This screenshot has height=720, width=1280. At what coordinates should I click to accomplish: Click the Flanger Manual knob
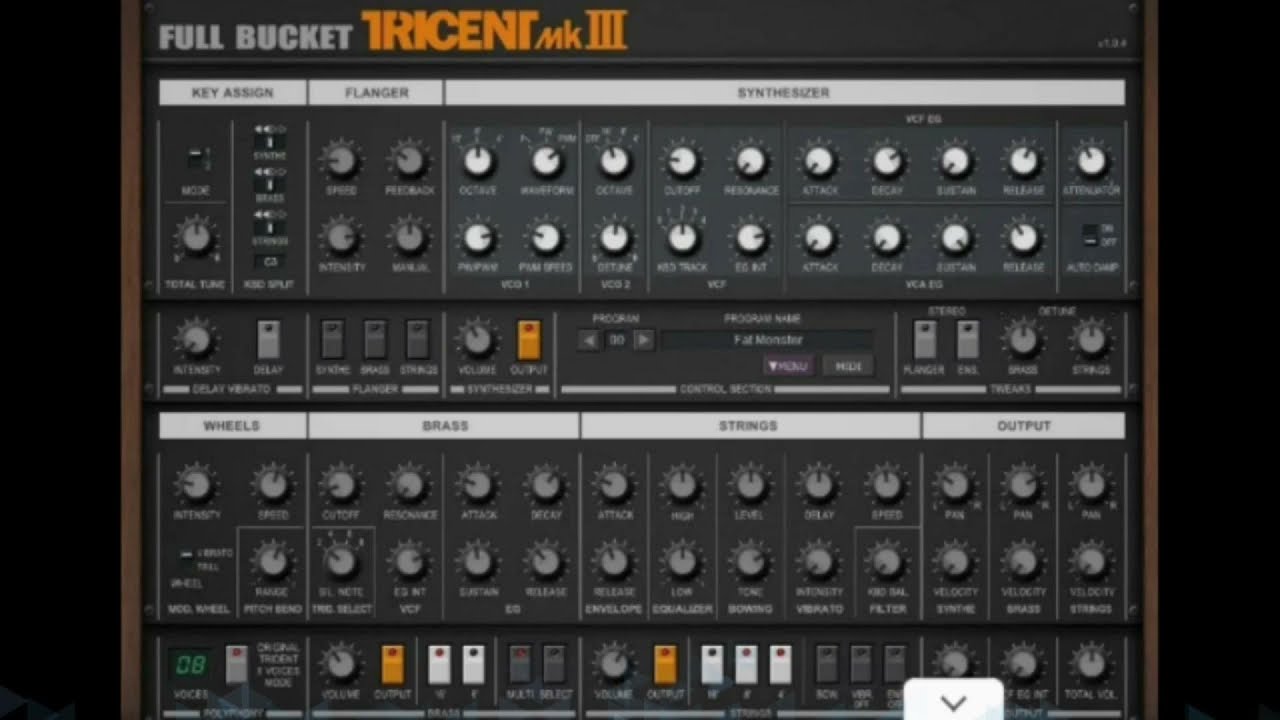[408, 237]
